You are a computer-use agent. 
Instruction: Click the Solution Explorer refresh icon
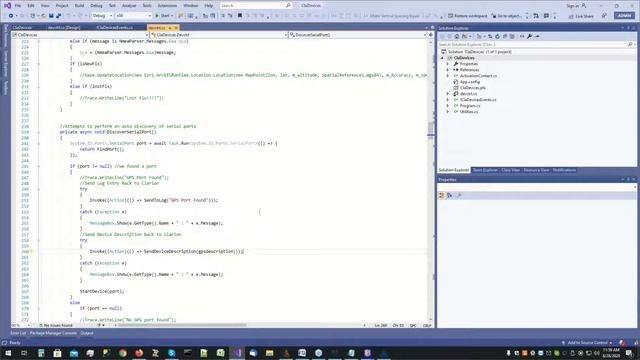(x=497, y=36)
